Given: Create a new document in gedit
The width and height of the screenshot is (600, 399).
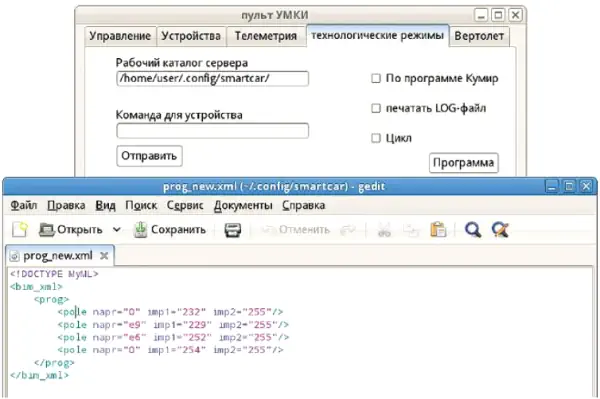Looking at the screenshot, I should click(20, 230).
